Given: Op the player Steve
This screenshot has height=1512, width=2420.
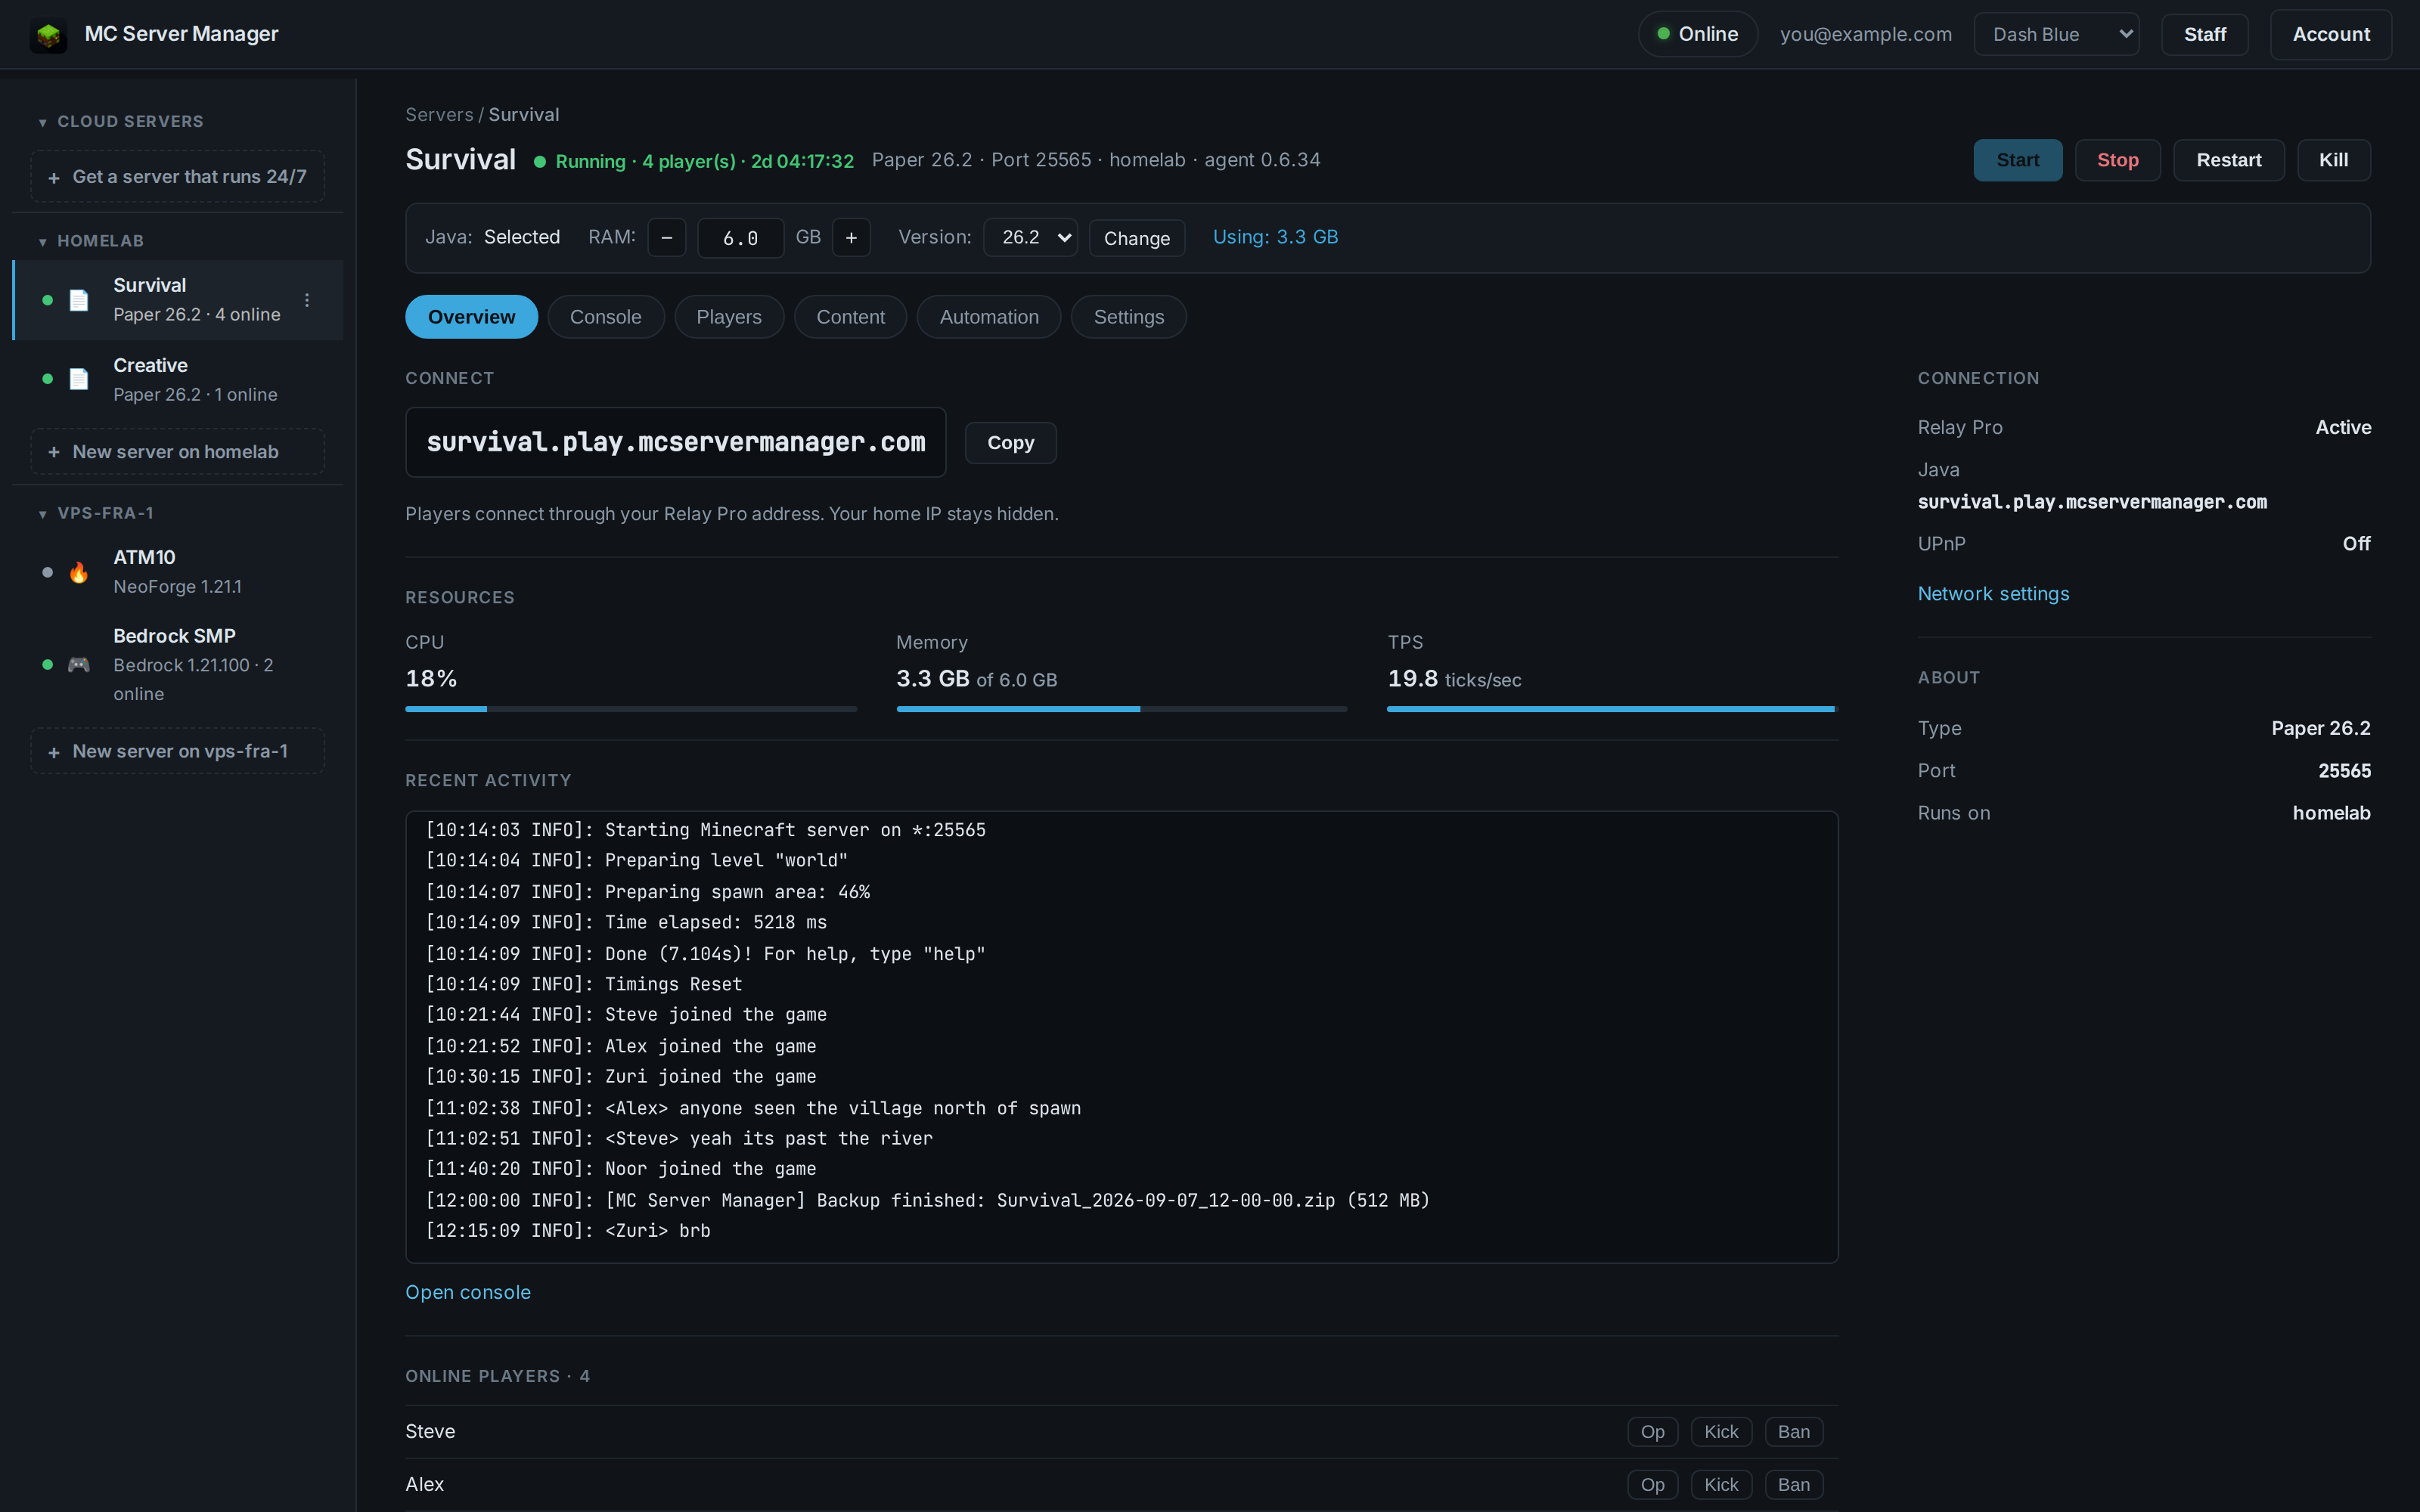Looking at the screenshot, I should 1652,1432.
